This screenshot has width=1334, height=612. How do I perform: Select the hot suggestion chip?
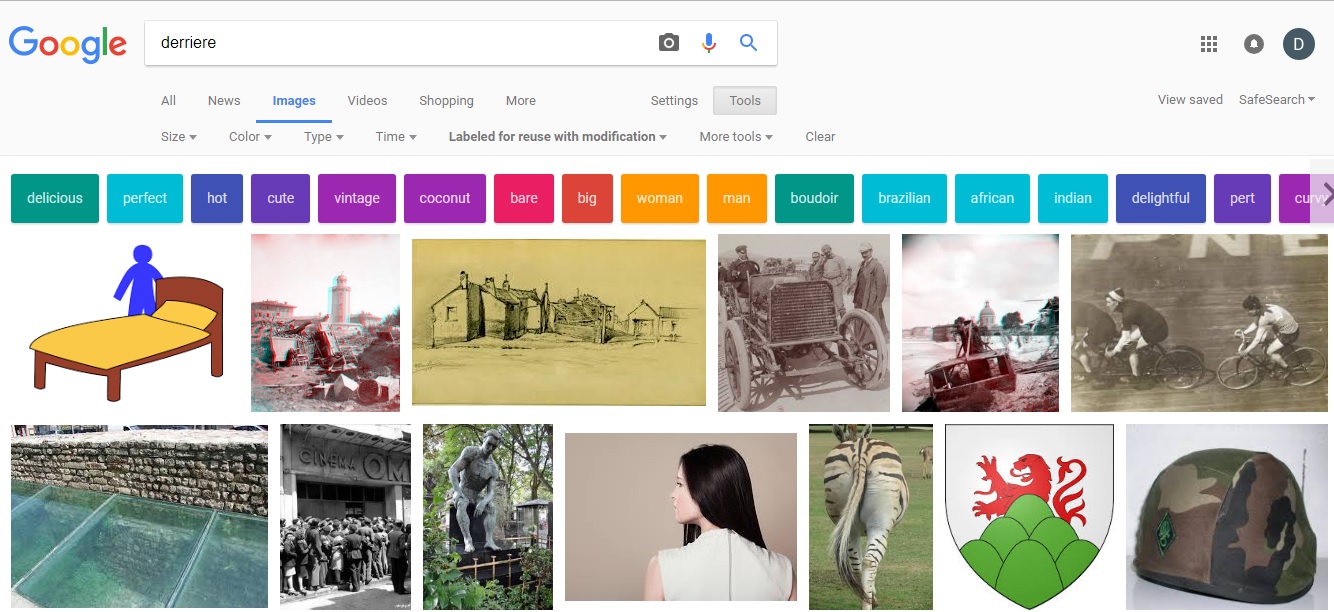(217, 198)
